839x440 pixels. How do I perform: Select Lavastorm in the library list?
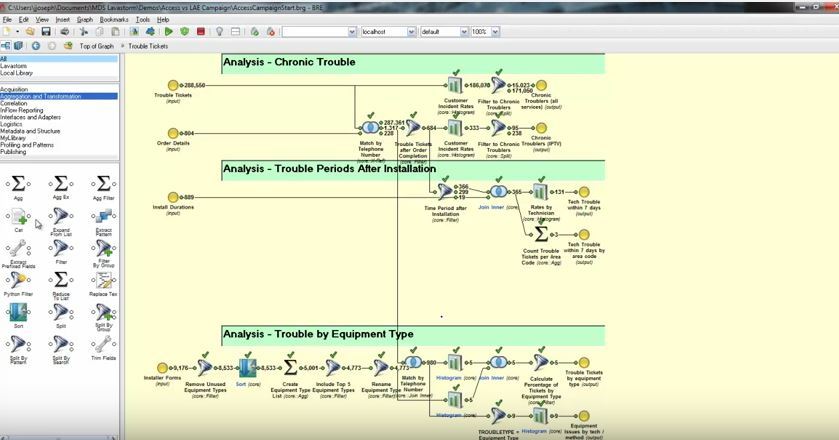[x=15, y=66]
